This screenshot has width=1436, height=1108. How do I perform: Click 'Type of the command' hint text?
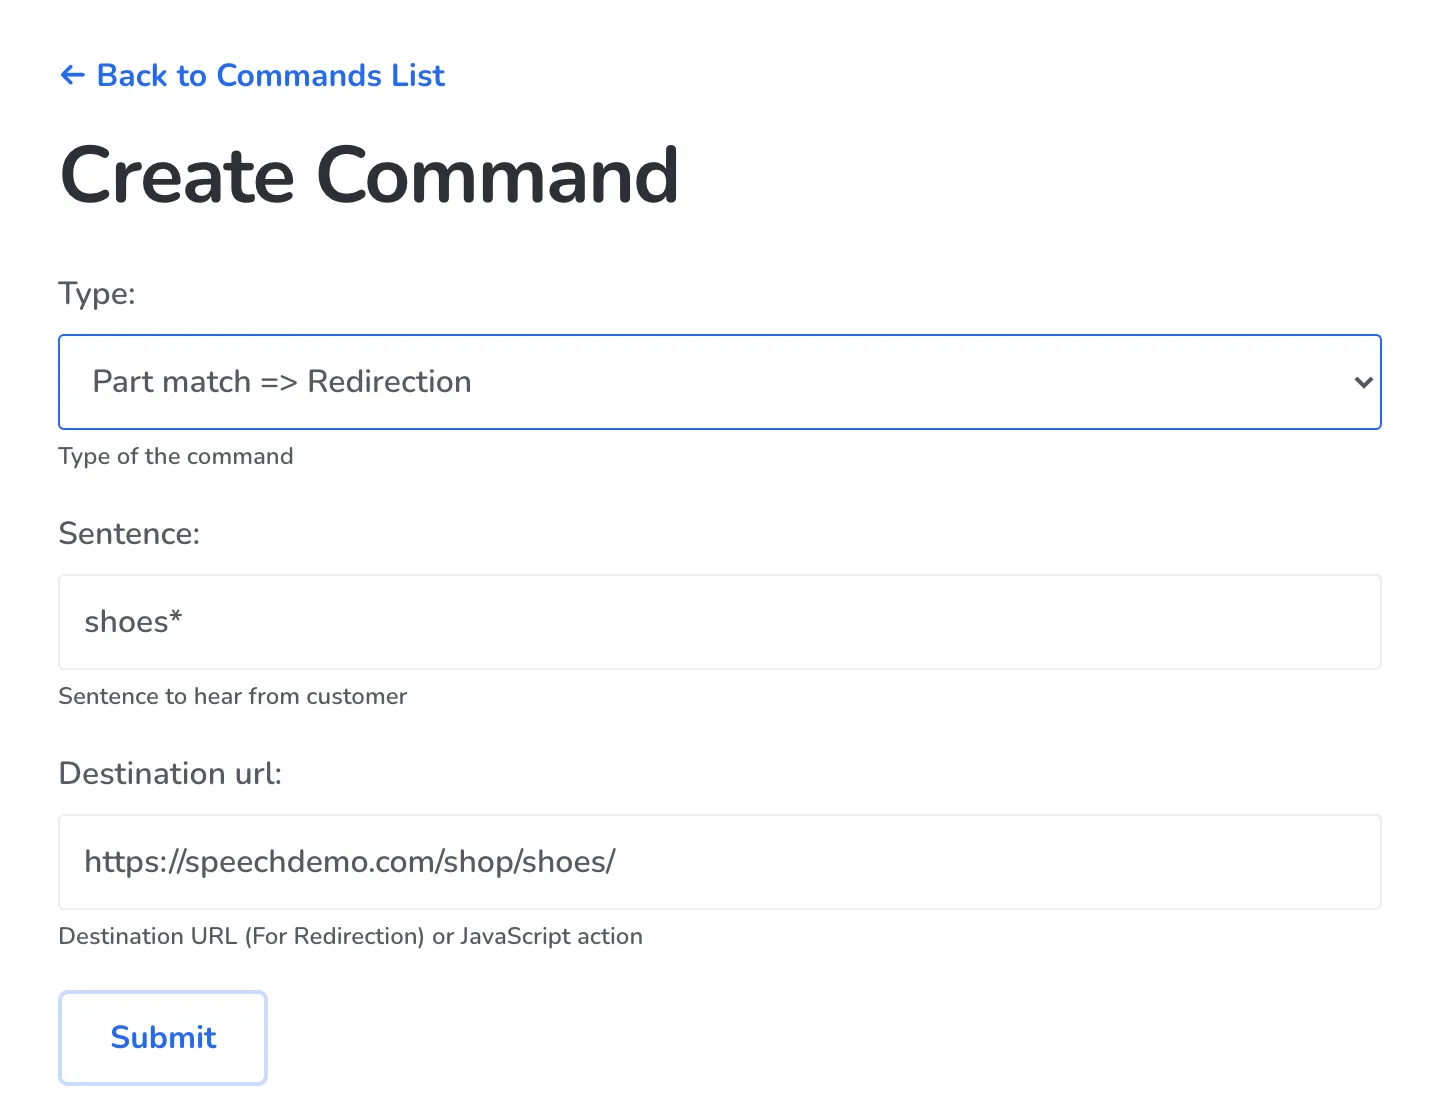coord(176,456)
